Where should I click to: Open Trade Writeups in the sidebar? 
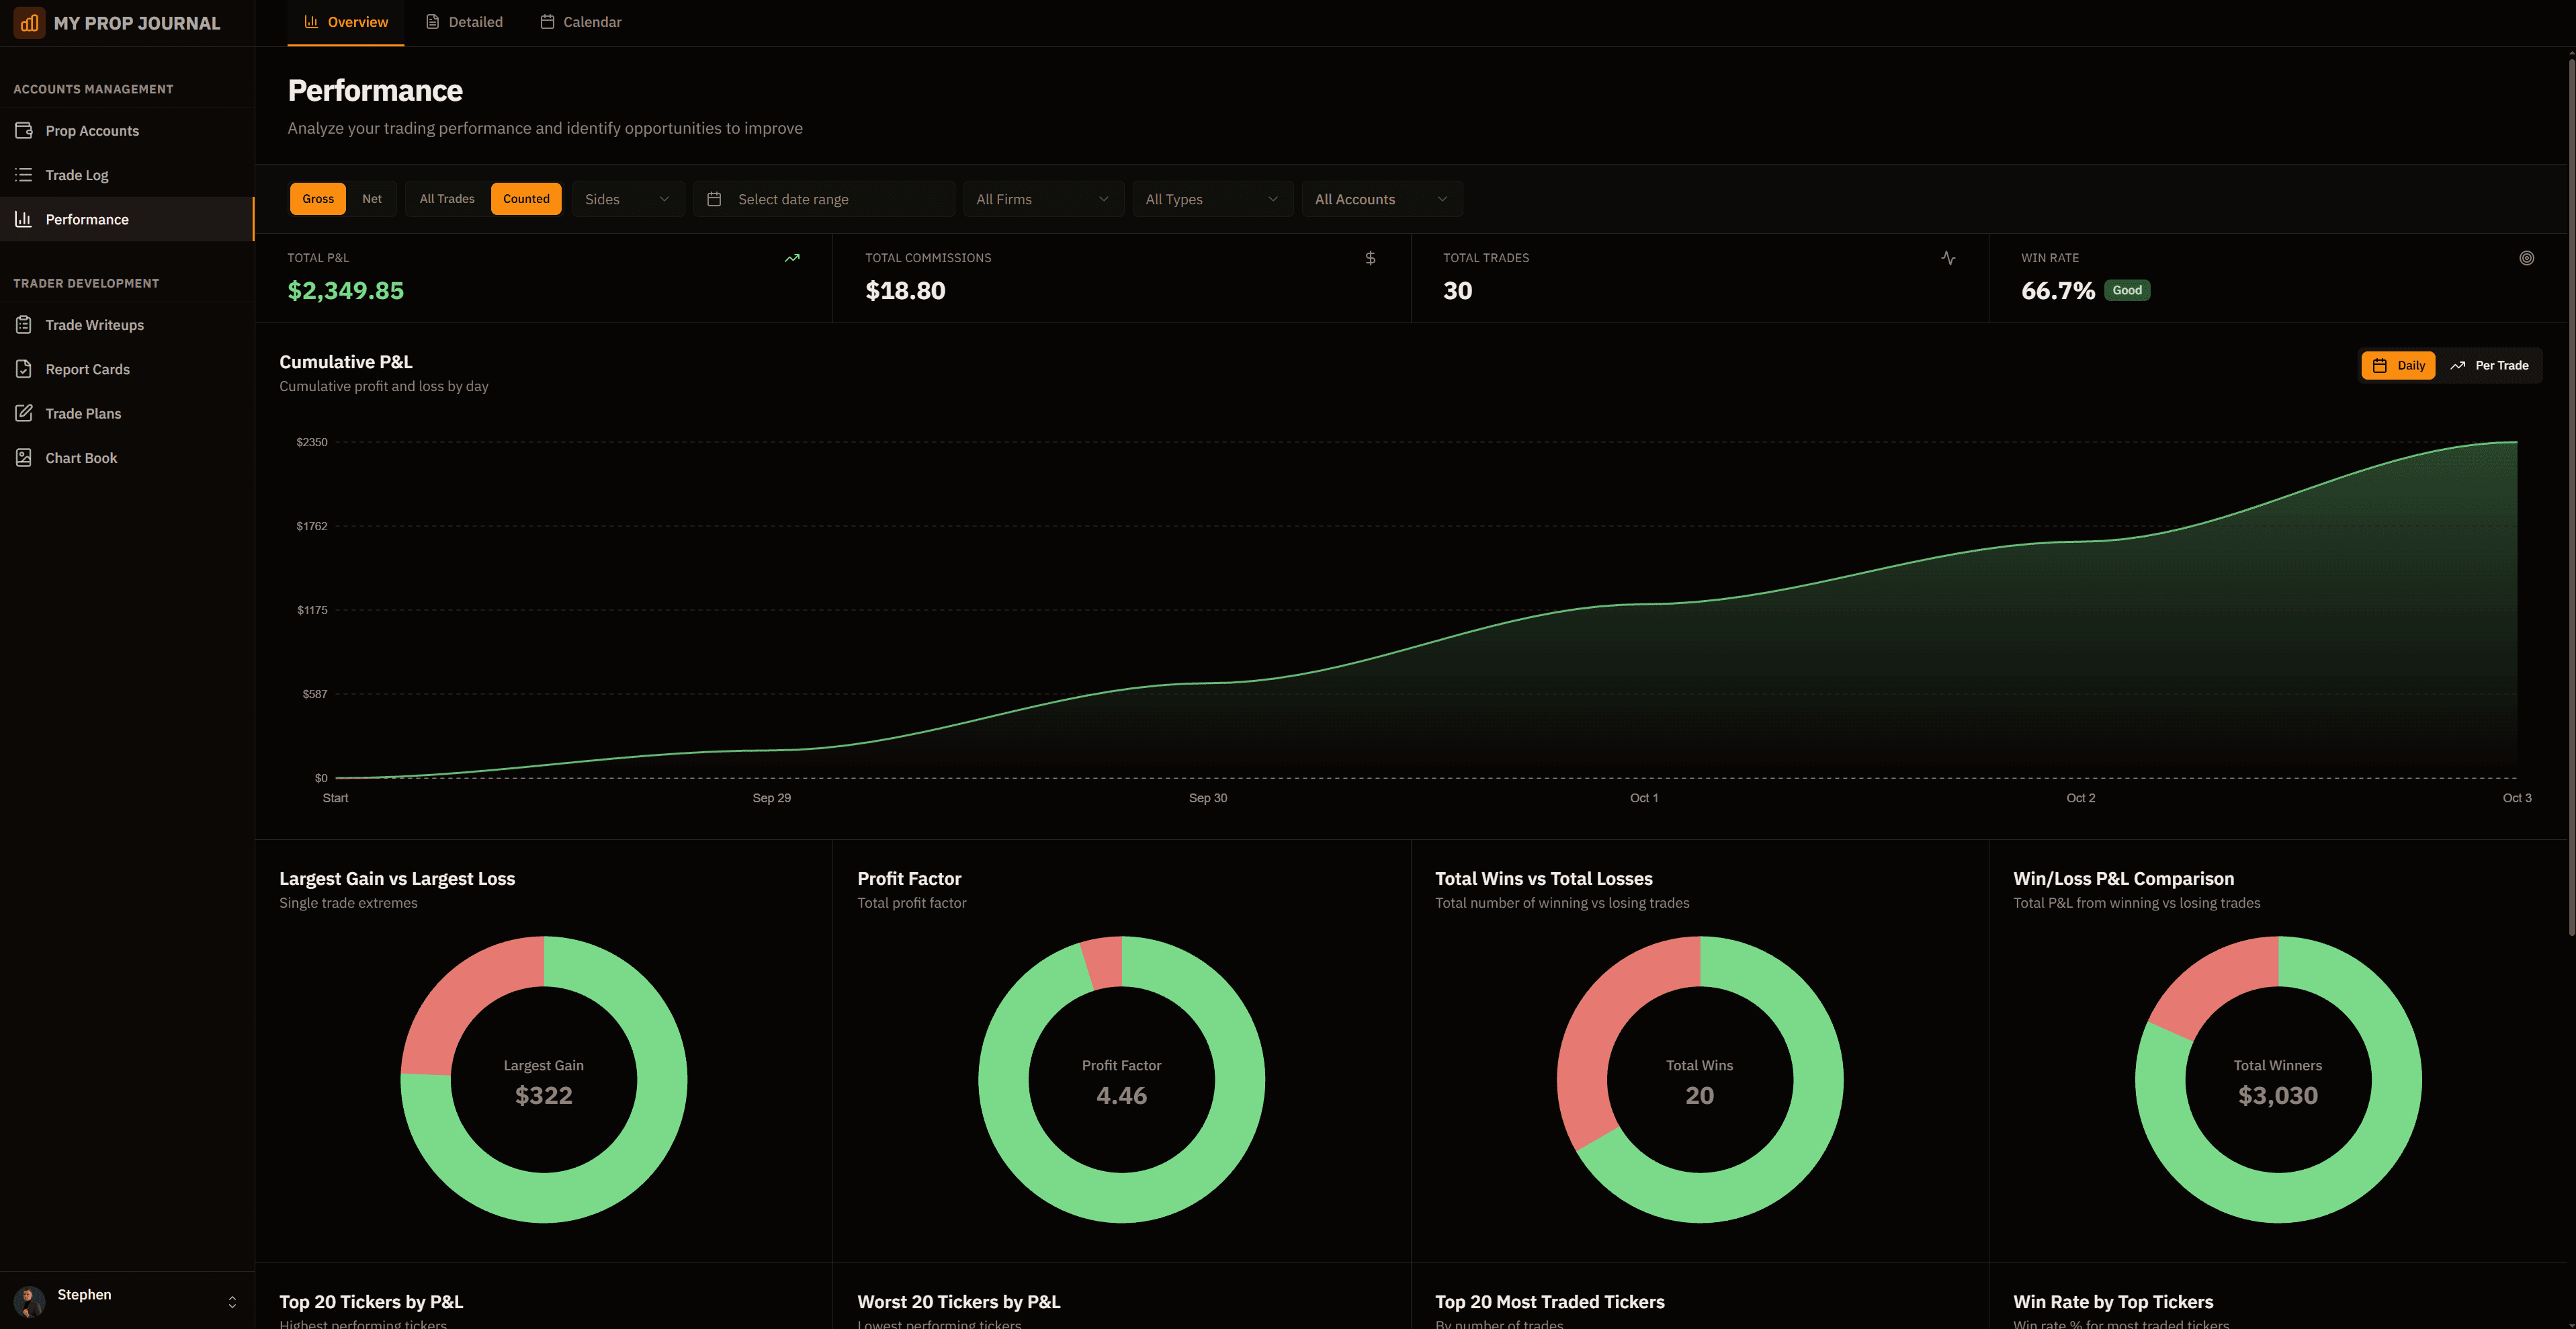pyautogui.click(x=94, y=325)
